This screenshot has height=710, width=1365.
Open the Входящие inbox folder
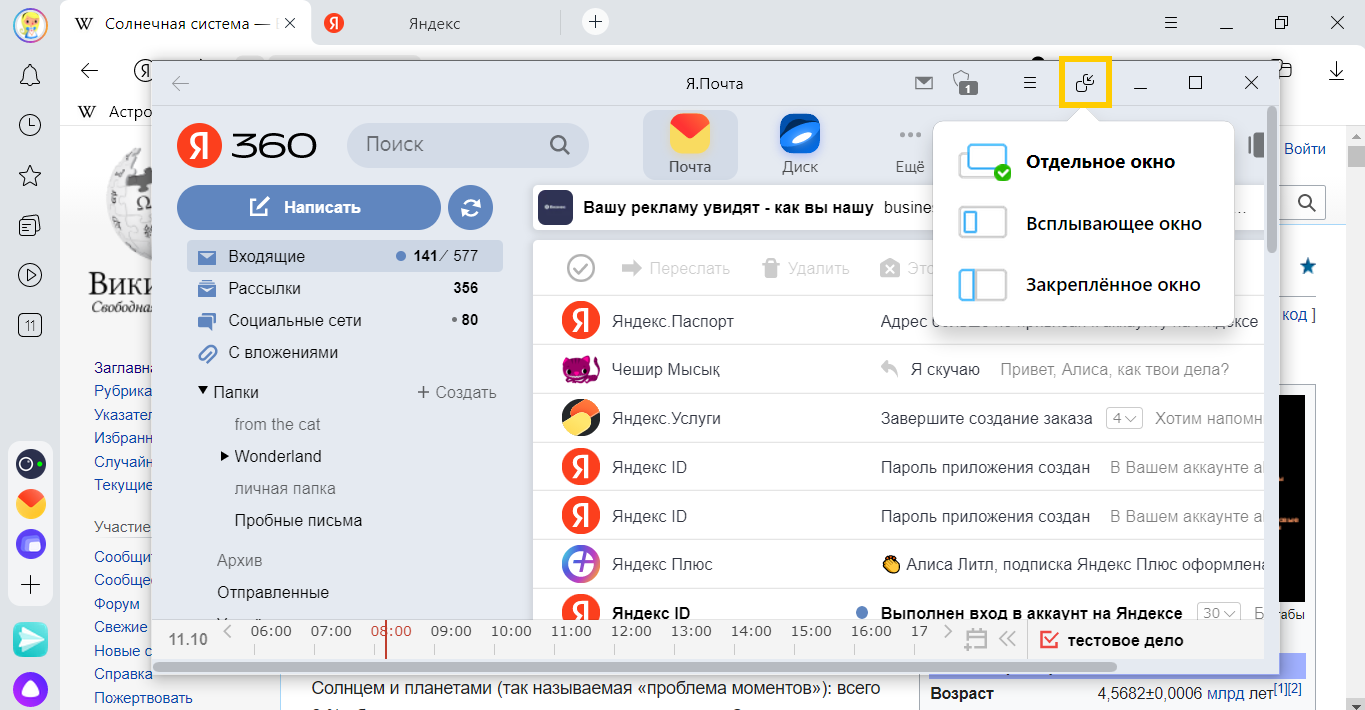click(x=266, y=256)
